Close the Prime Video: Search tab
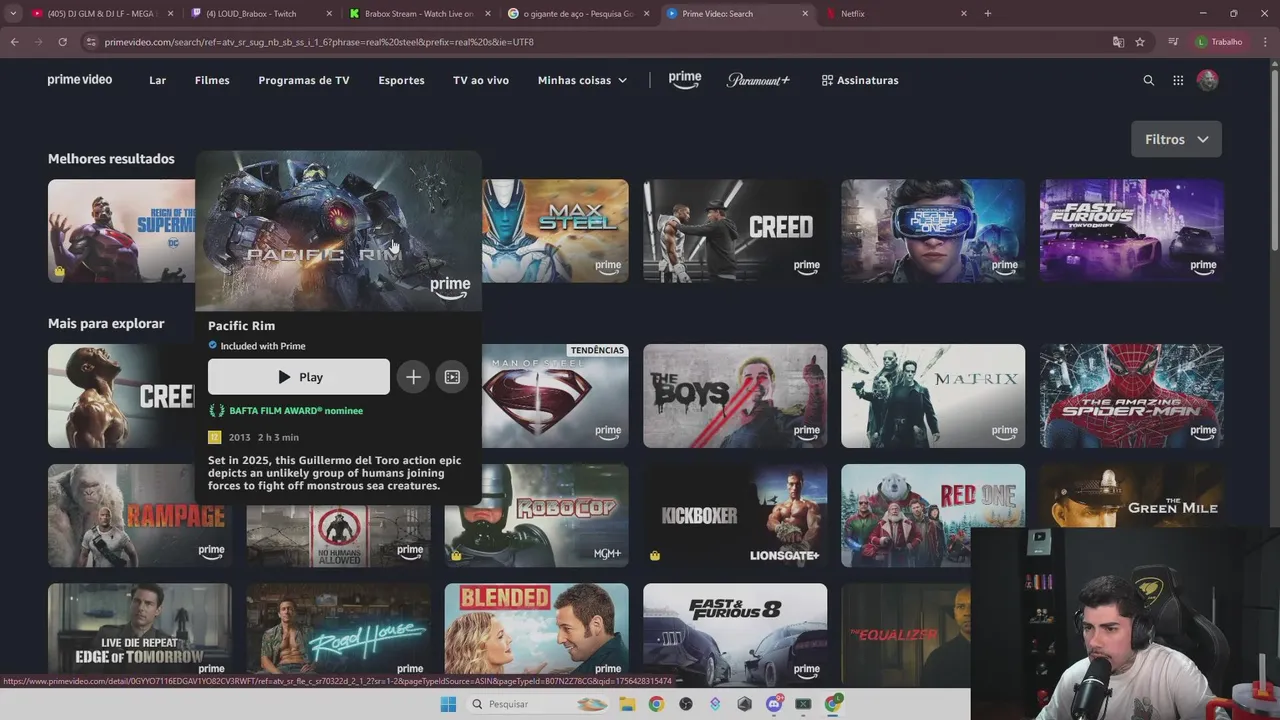Viewport: 1280px width, 720px height. click(805, 14)
